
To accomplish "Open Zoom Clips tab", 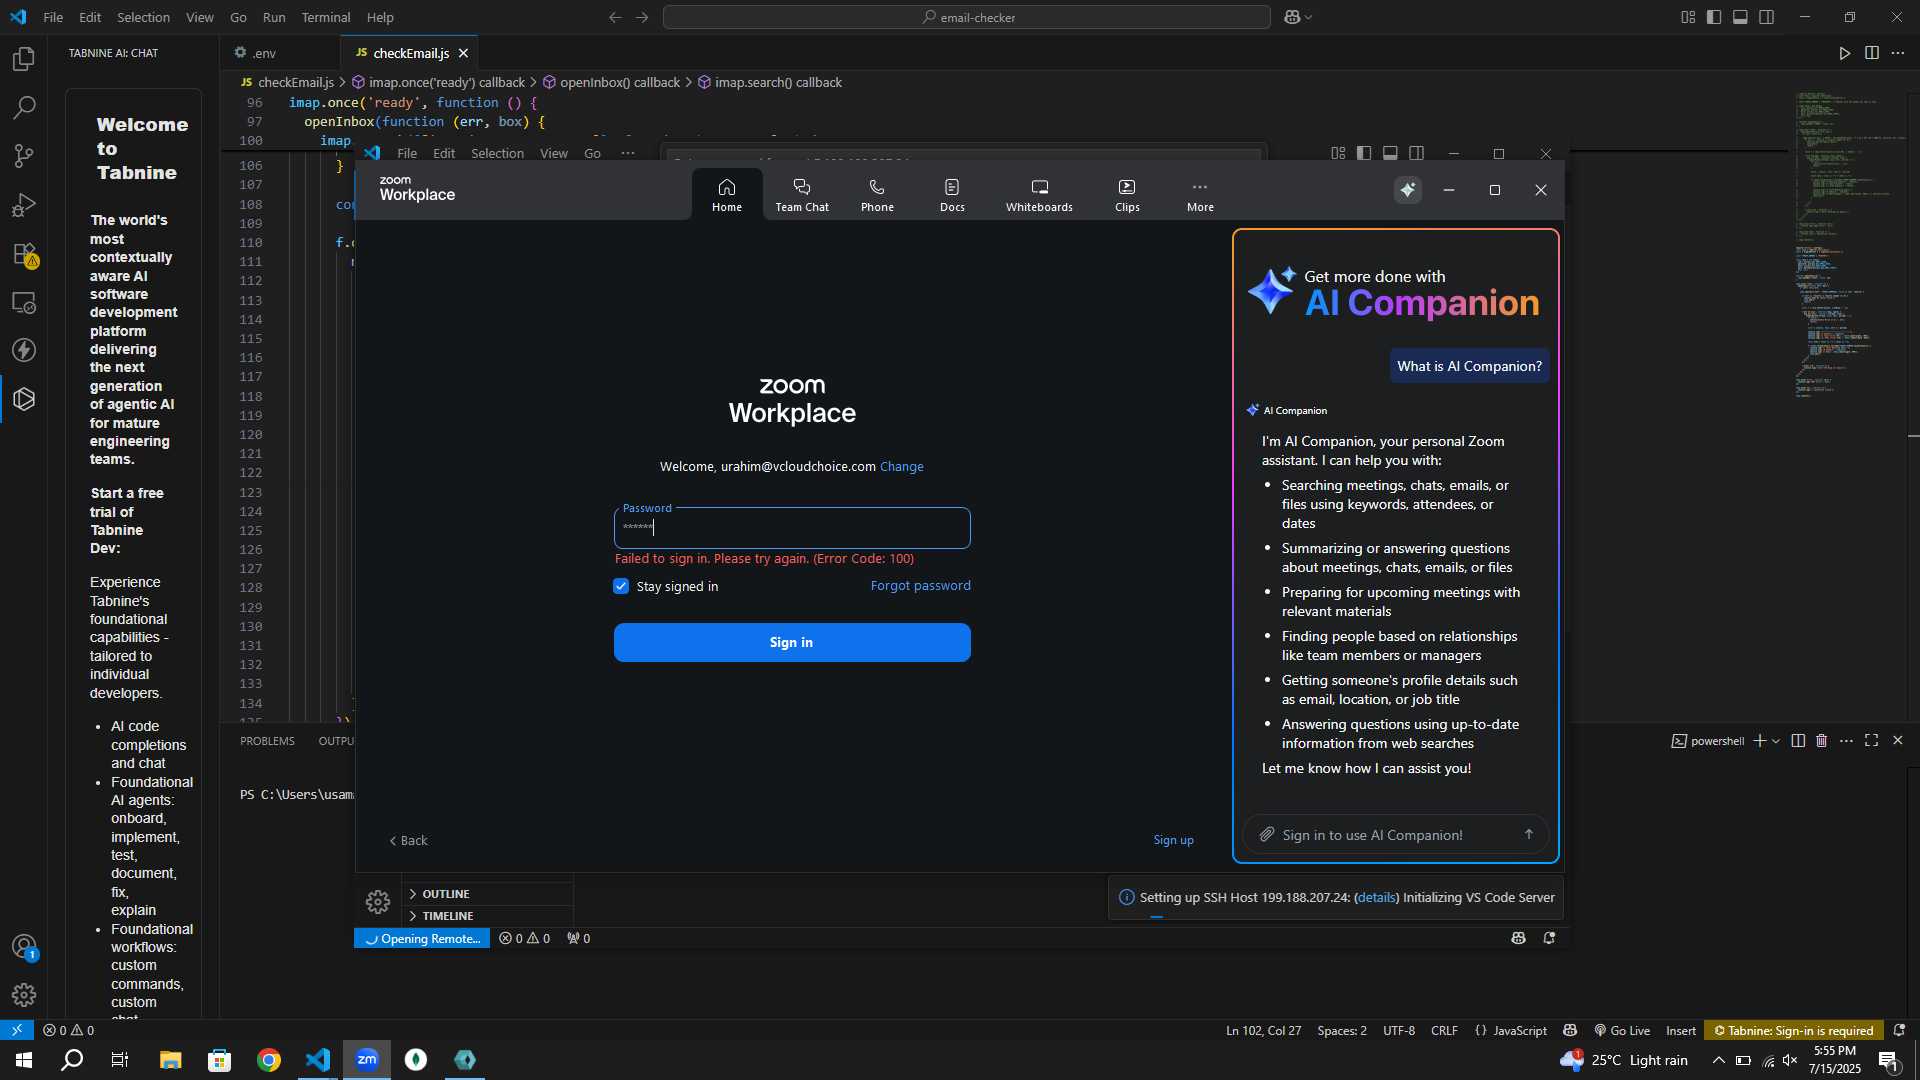I will [1127, 195].
